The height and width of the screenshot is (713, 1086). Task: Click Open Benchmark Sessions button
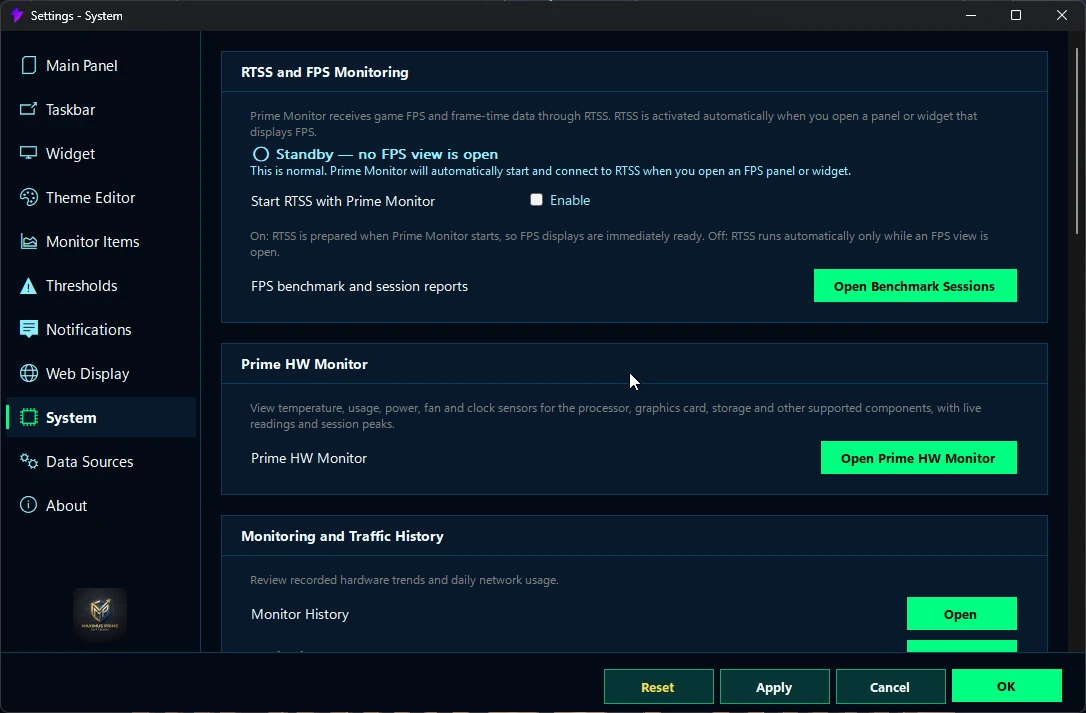[x=915, y=286]
